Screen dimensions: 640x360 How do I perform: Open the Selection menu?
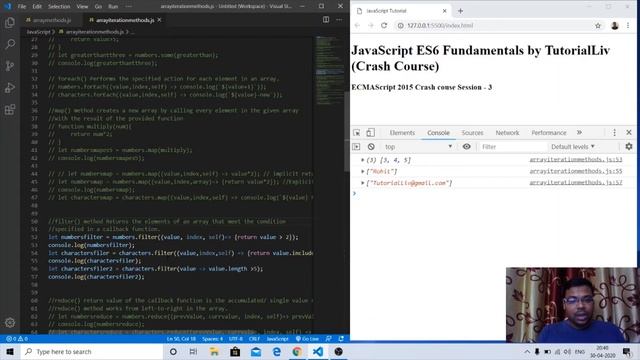click(x=59, y=7)
